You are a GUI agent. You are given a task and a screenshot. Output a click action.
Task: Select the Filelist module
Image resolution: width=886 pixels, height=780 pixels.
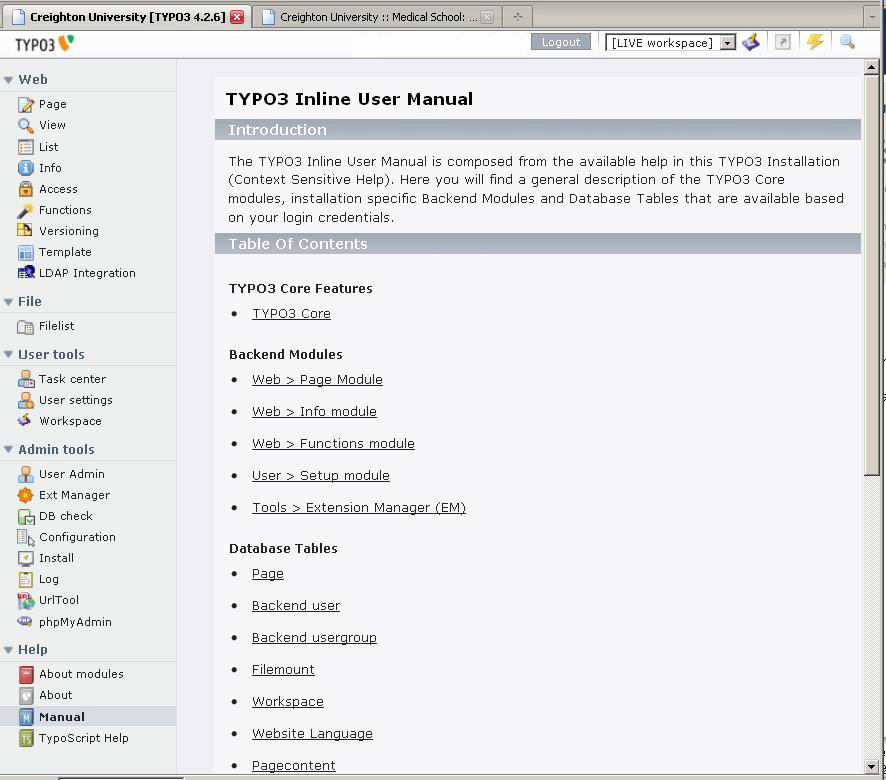[56, 326]
